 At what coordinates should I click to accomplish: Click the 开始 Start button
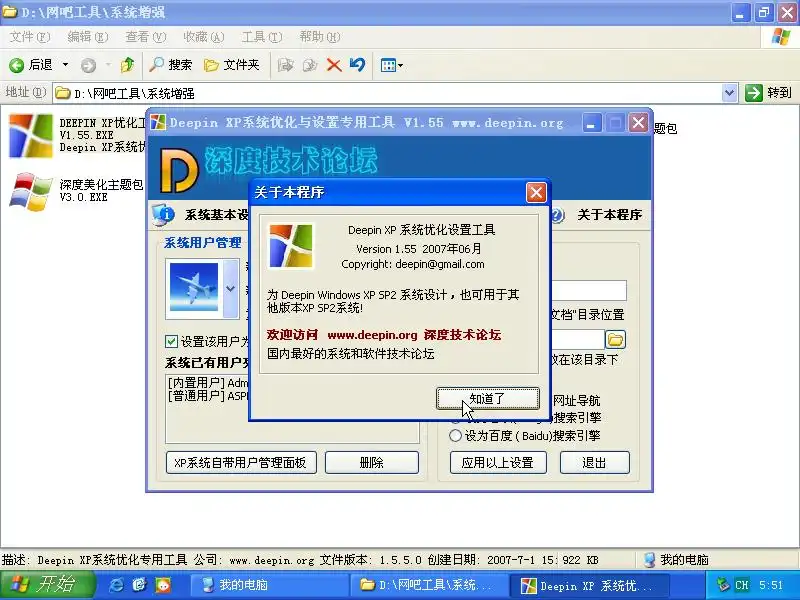(x=47, y=585)
